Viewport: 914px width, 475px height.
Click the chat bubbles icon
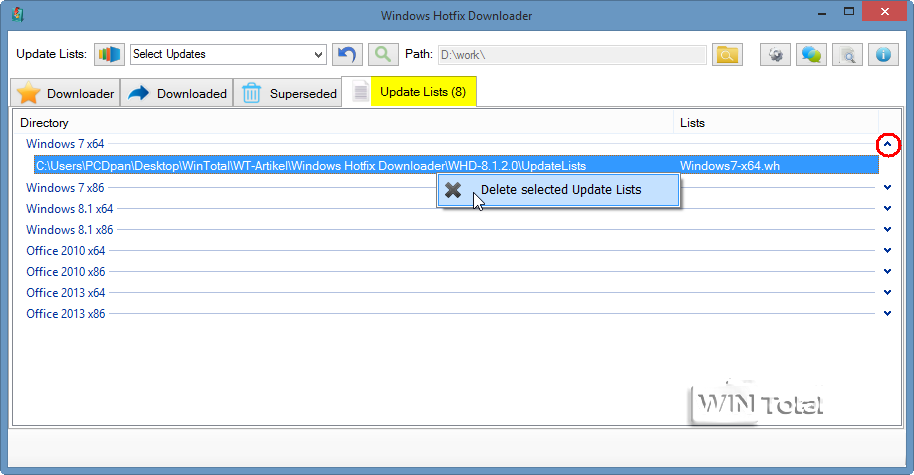coord(811,55)
